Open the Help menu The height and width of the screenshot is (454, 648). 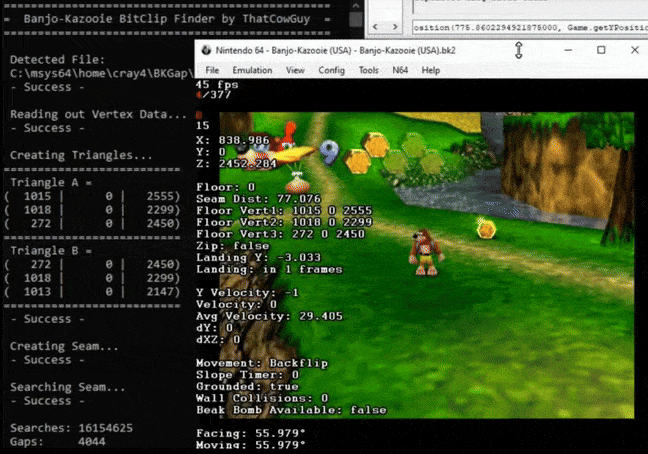coord(430,70)
